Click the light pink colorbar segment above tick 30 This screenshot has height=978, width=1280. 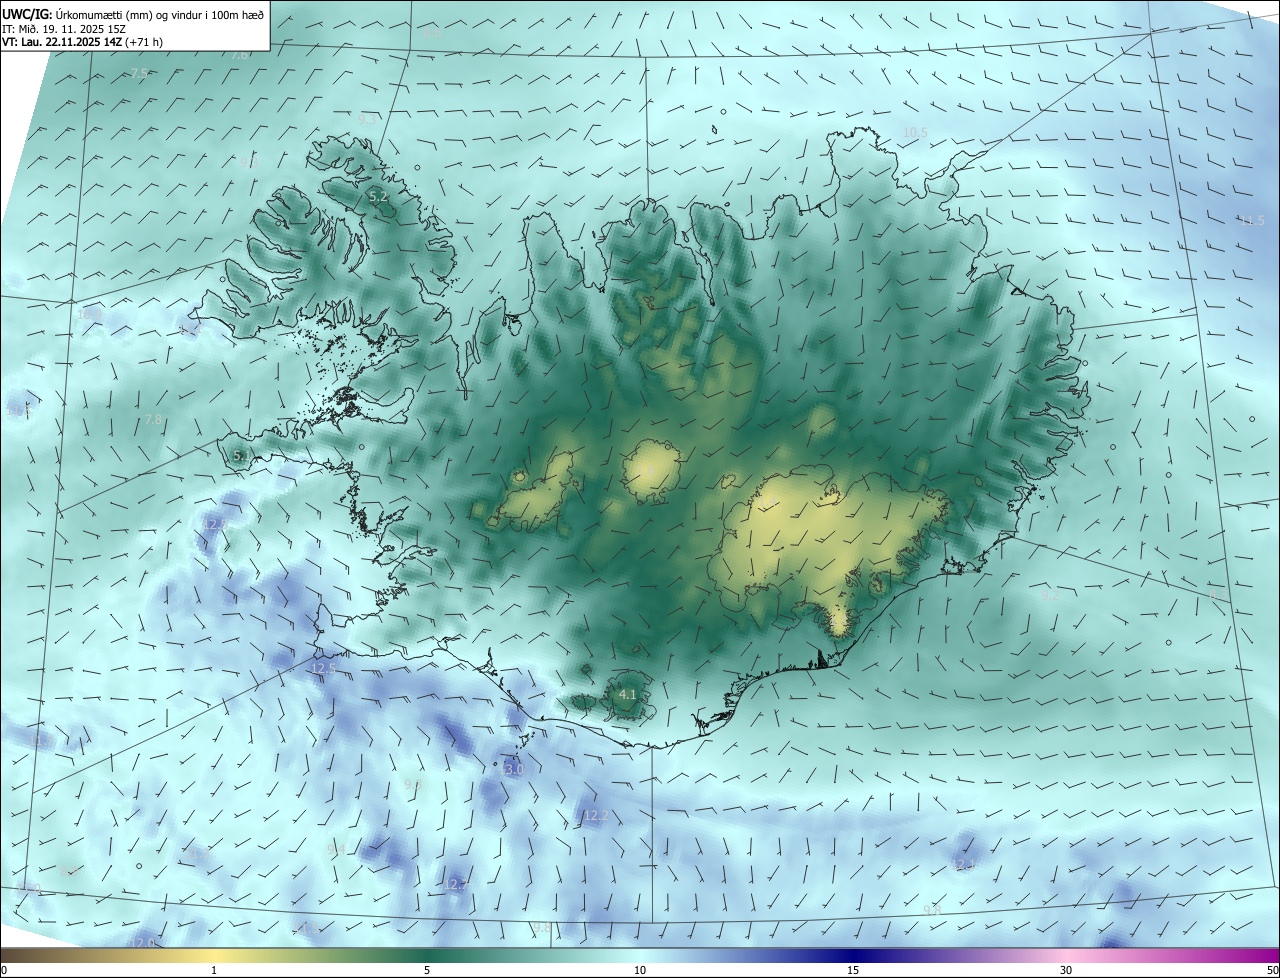1066,955
